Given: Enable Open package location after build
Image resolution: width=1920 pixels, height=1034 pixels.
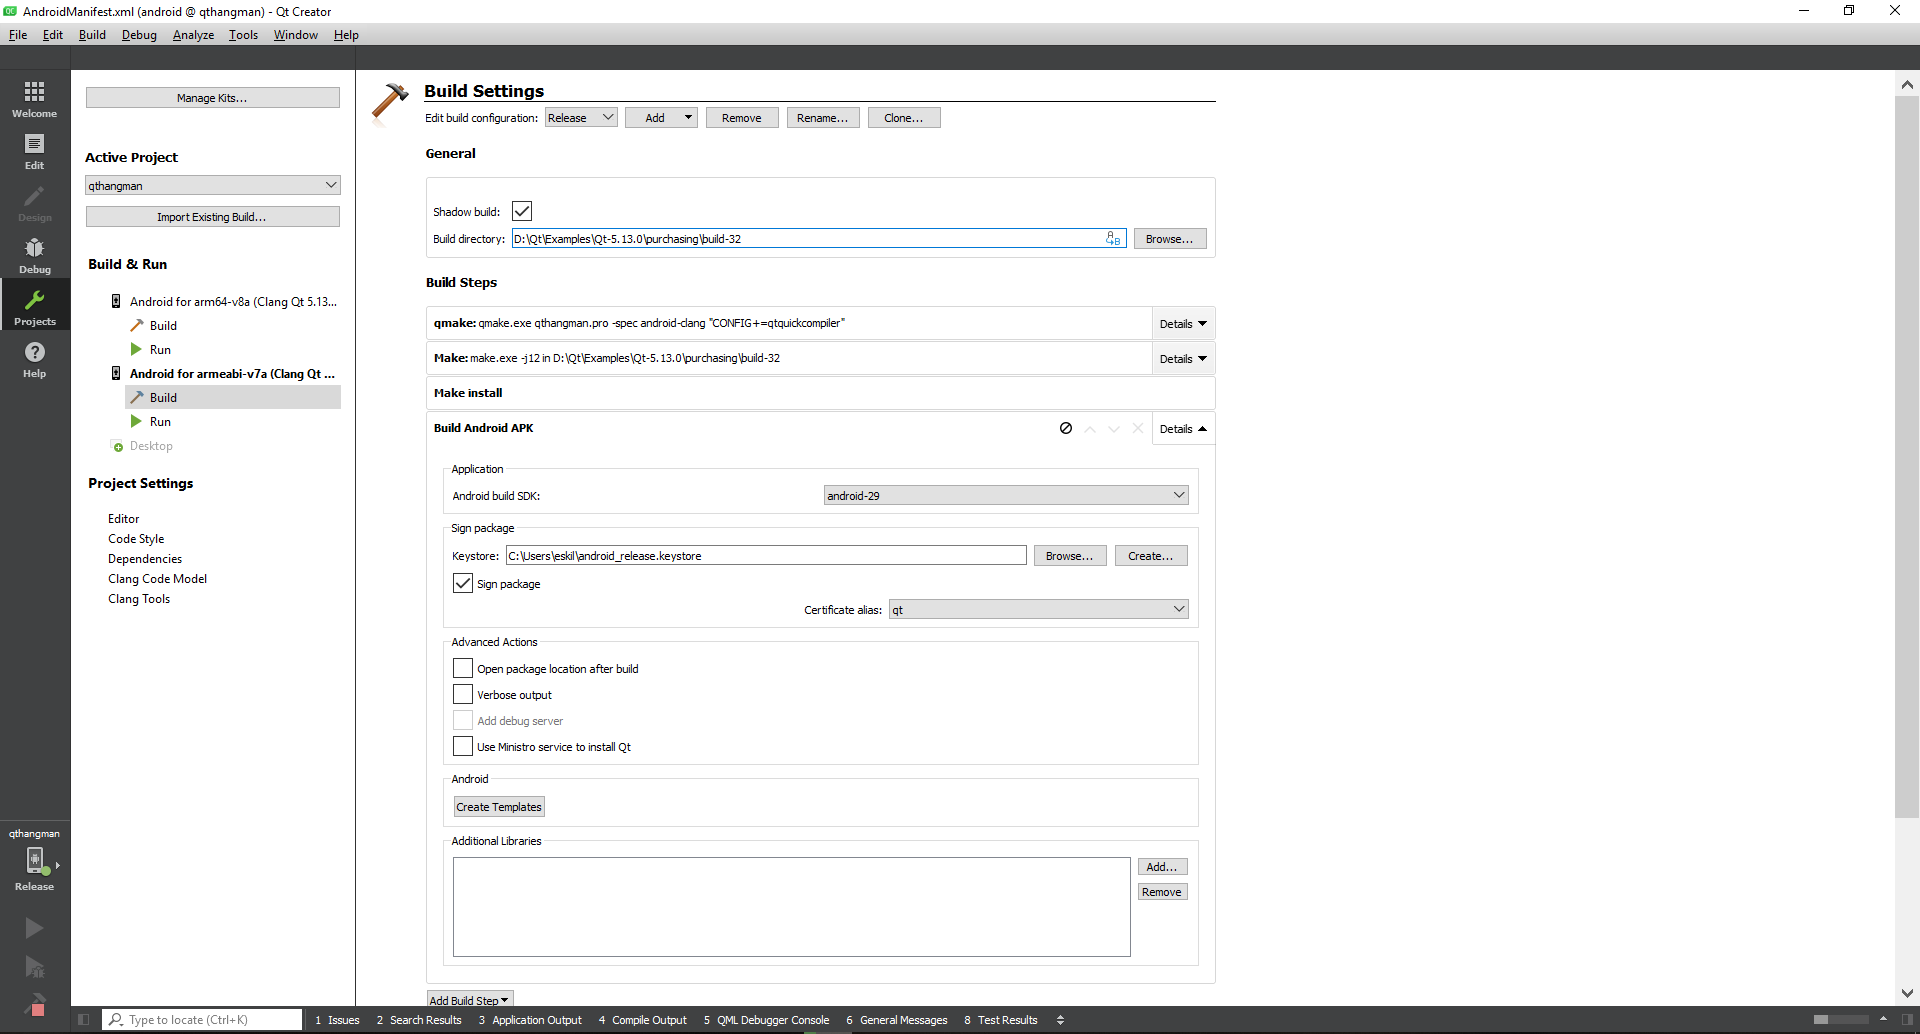Looking at the screenshot, I should coord(463,668).
